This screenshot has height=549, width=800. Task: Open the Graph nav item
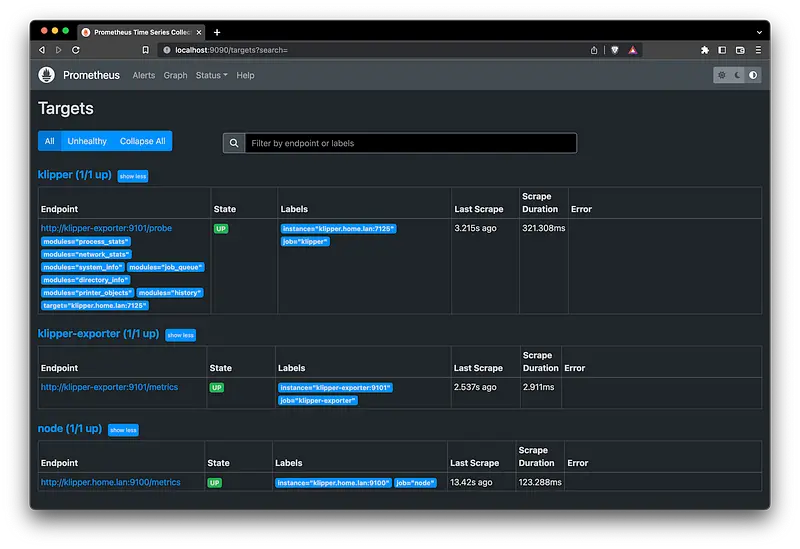[x=176, y=75]
